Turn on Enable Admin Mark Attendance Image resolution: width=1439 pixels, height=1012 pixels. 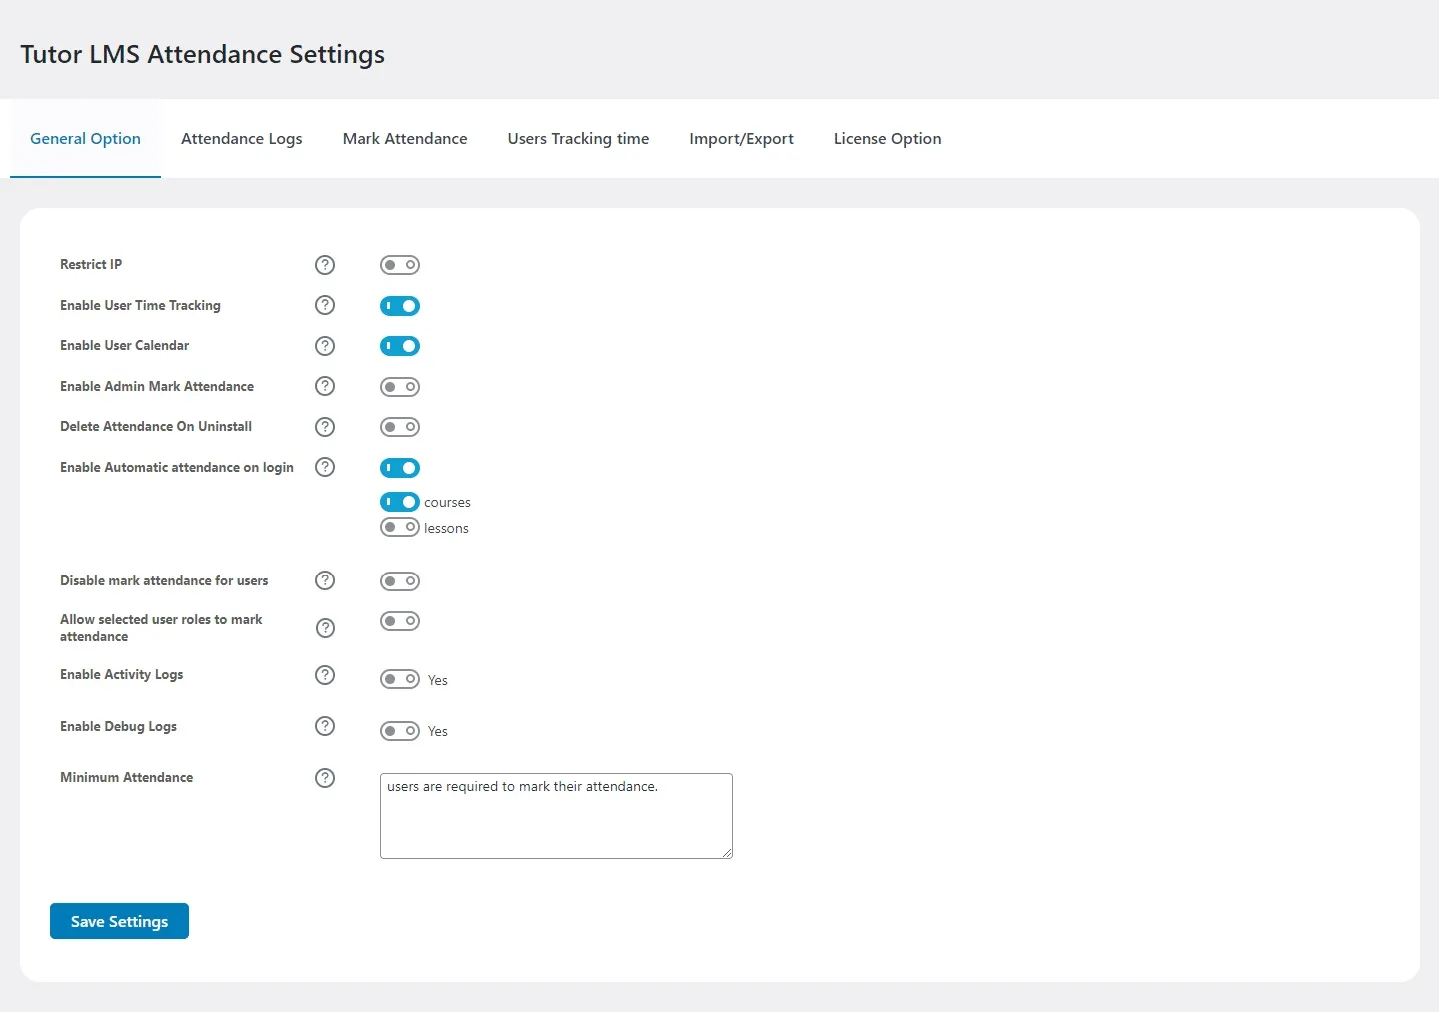tap(400, 387)
